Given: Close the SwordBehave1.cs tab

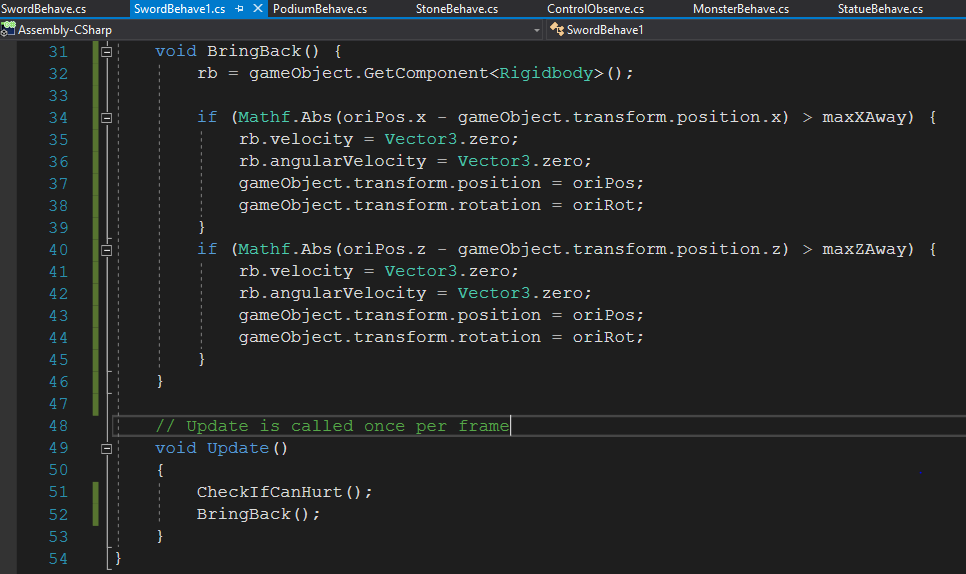Looking at the screenshot, I should [258, 9].
